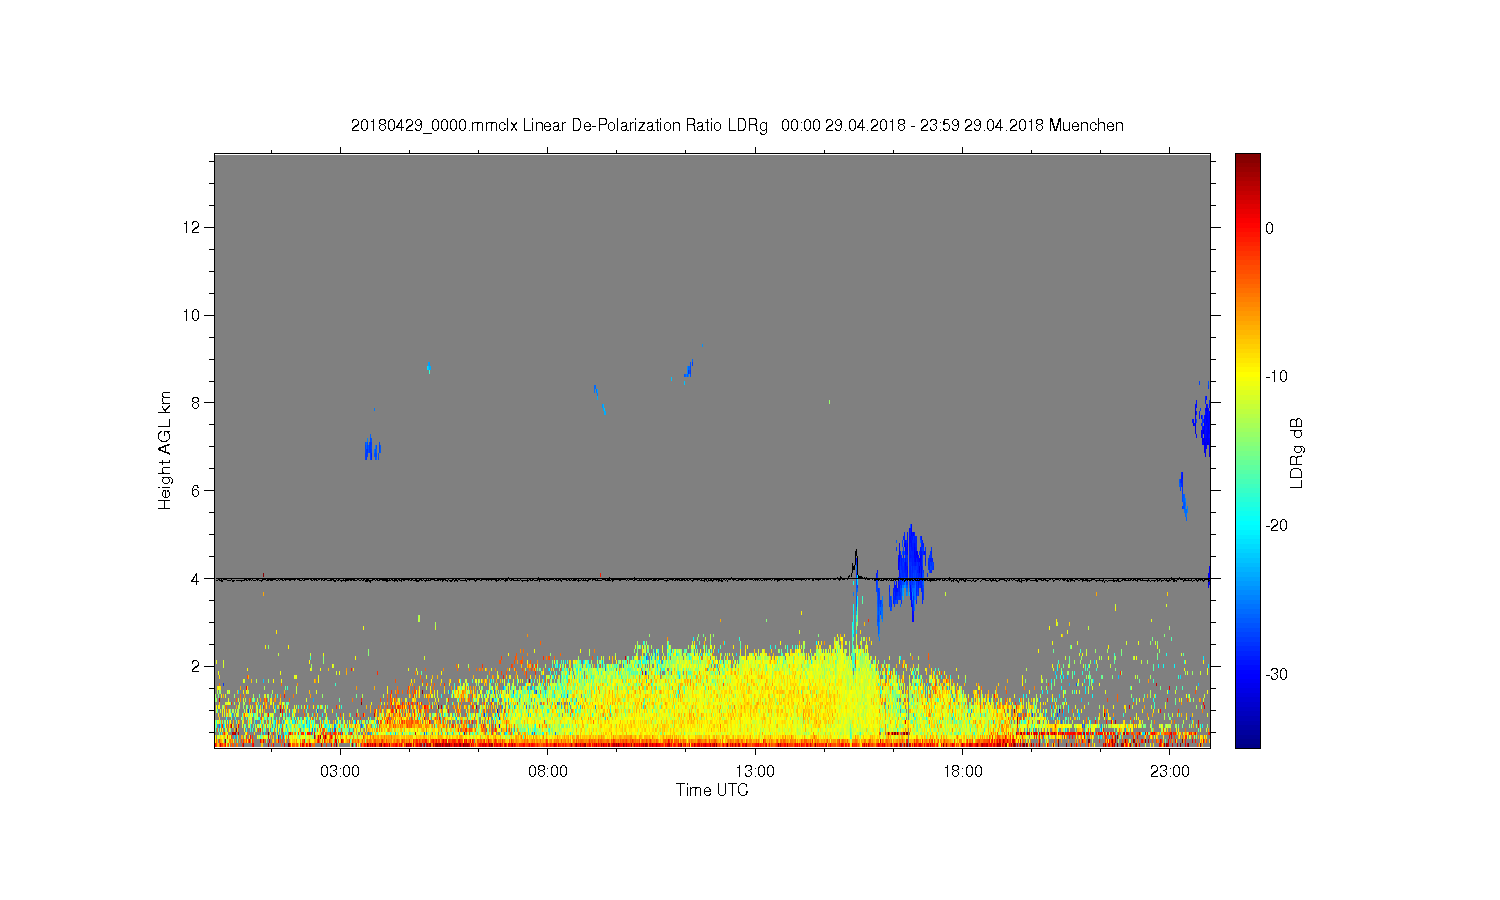The height and width of the screenshot is (900, 1500).
Task: Click the colorbar value label -20
Action: pos(1275,526)
